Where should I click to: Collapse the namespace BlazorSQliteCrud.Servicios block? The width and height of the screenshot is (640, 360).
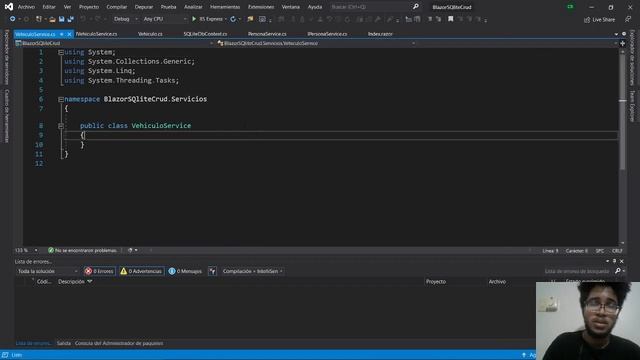click(61, 99)
